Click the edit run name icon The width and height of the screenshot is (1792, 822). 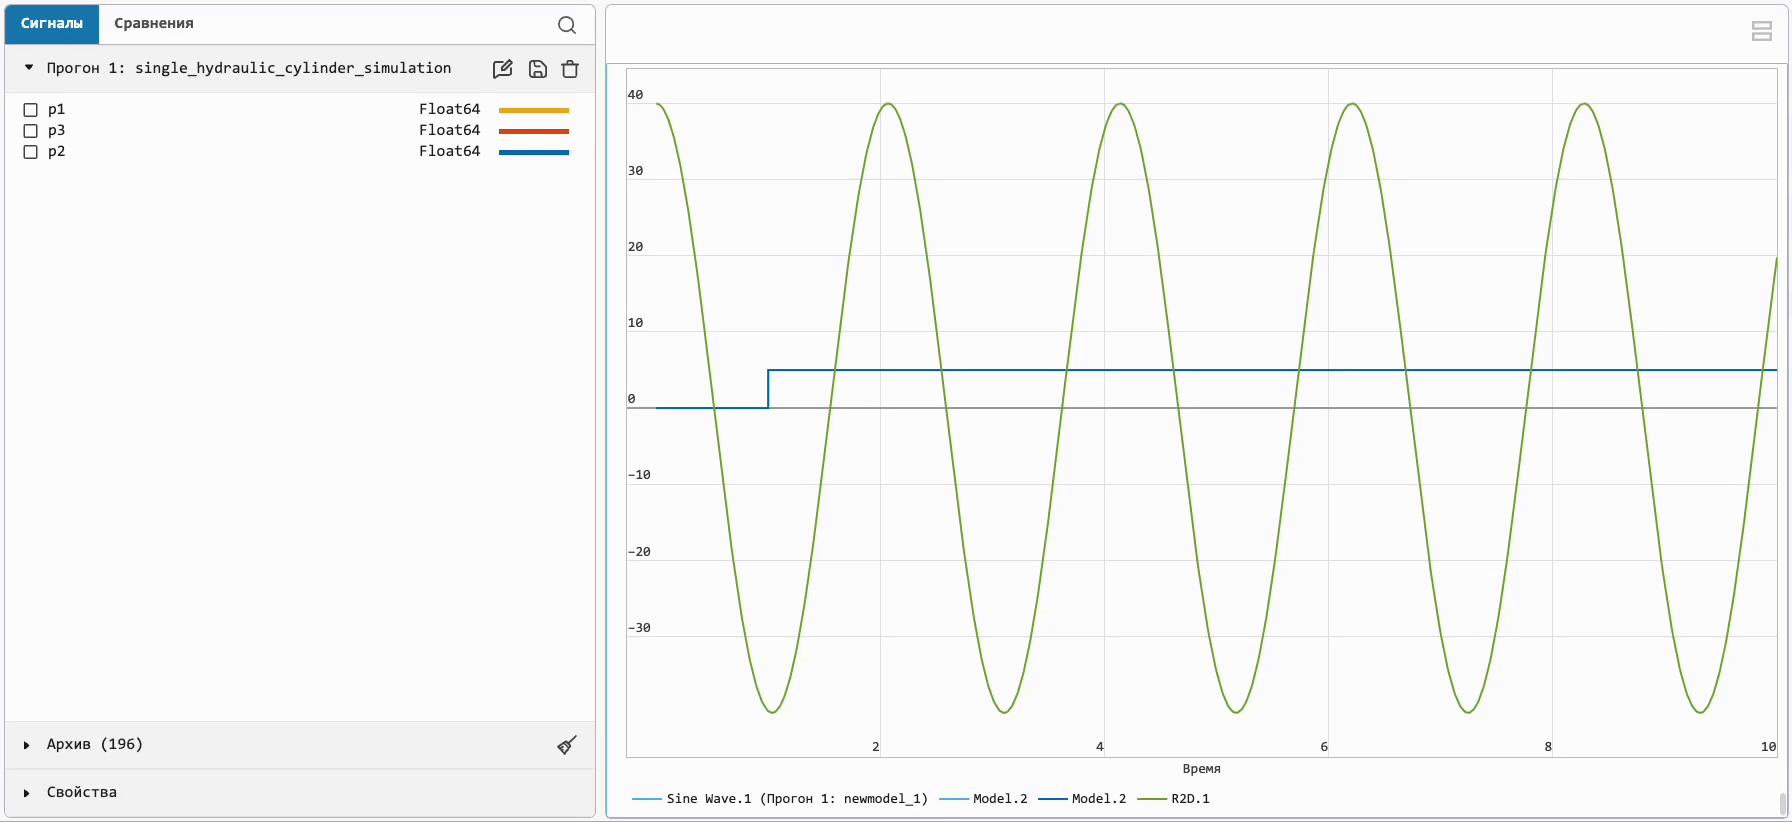coord(503,69)
